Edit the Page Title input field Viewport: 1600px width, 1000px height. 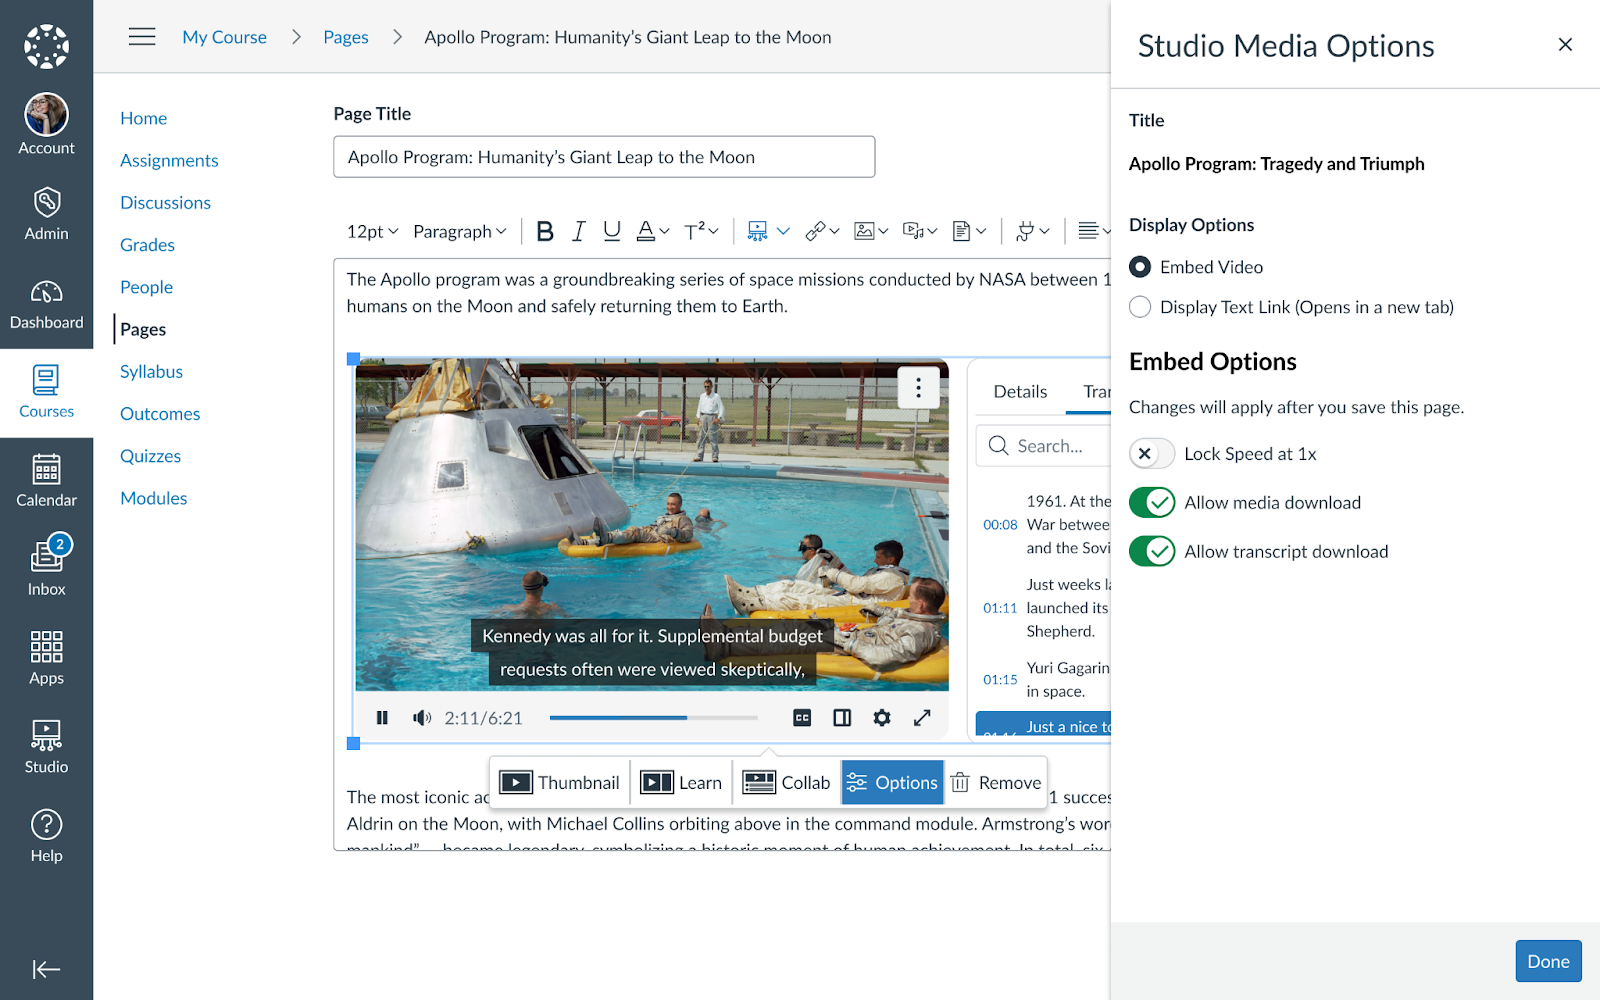pyautogui.click(x=604, y=157)
